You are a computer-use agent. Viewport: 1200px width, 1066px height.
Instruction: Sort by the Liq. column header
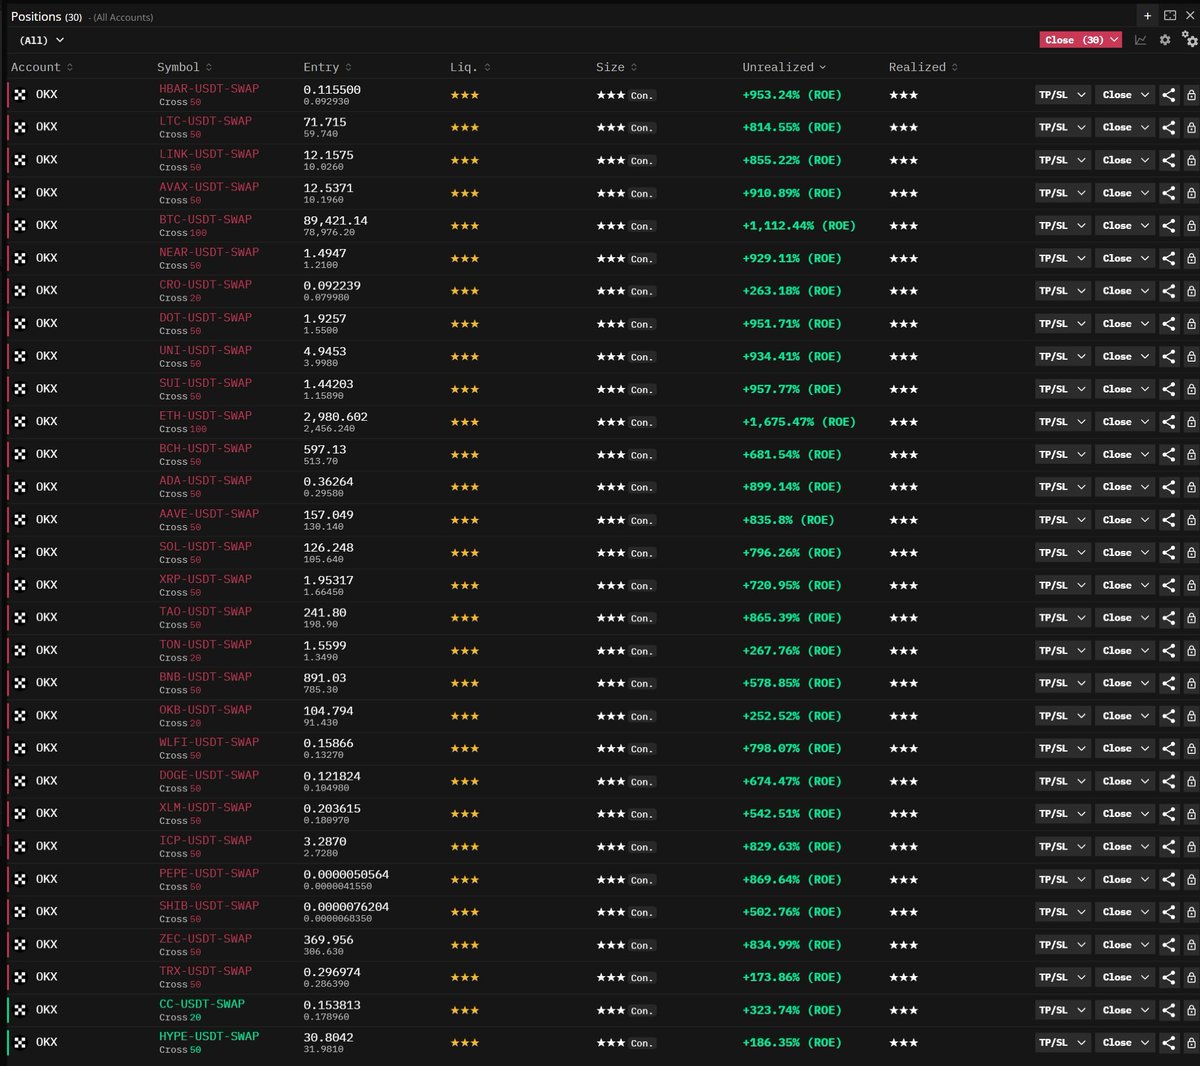pos(470,67)
